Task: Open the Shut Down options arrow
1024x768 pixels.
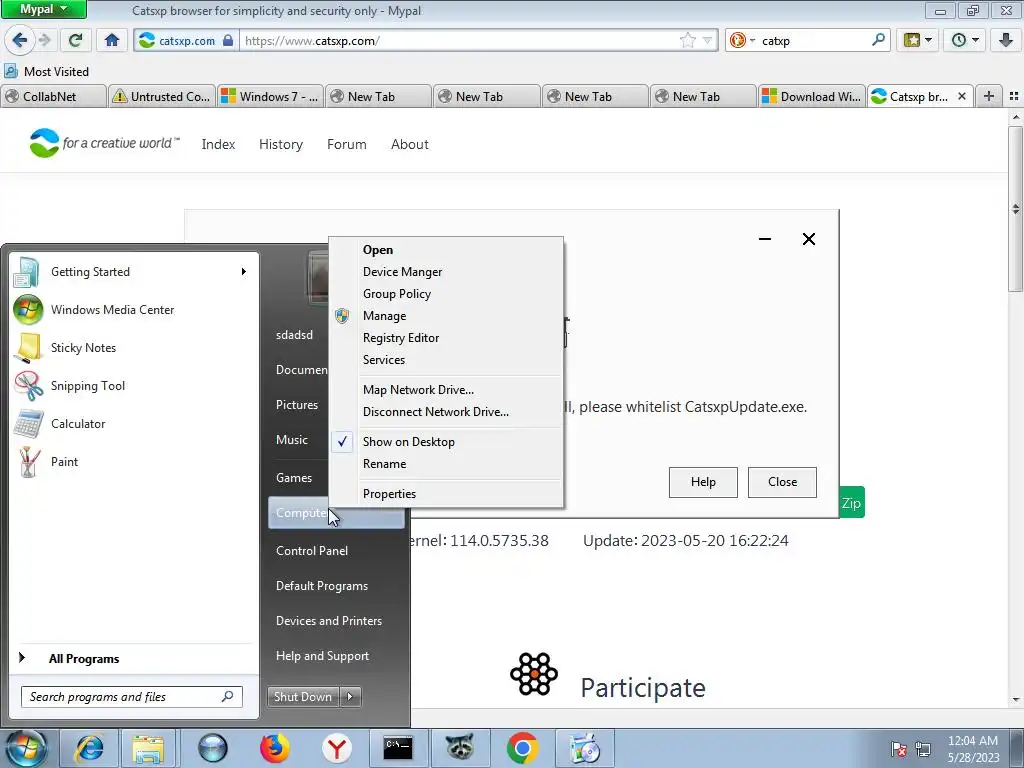Action: (x=351, y=697)
